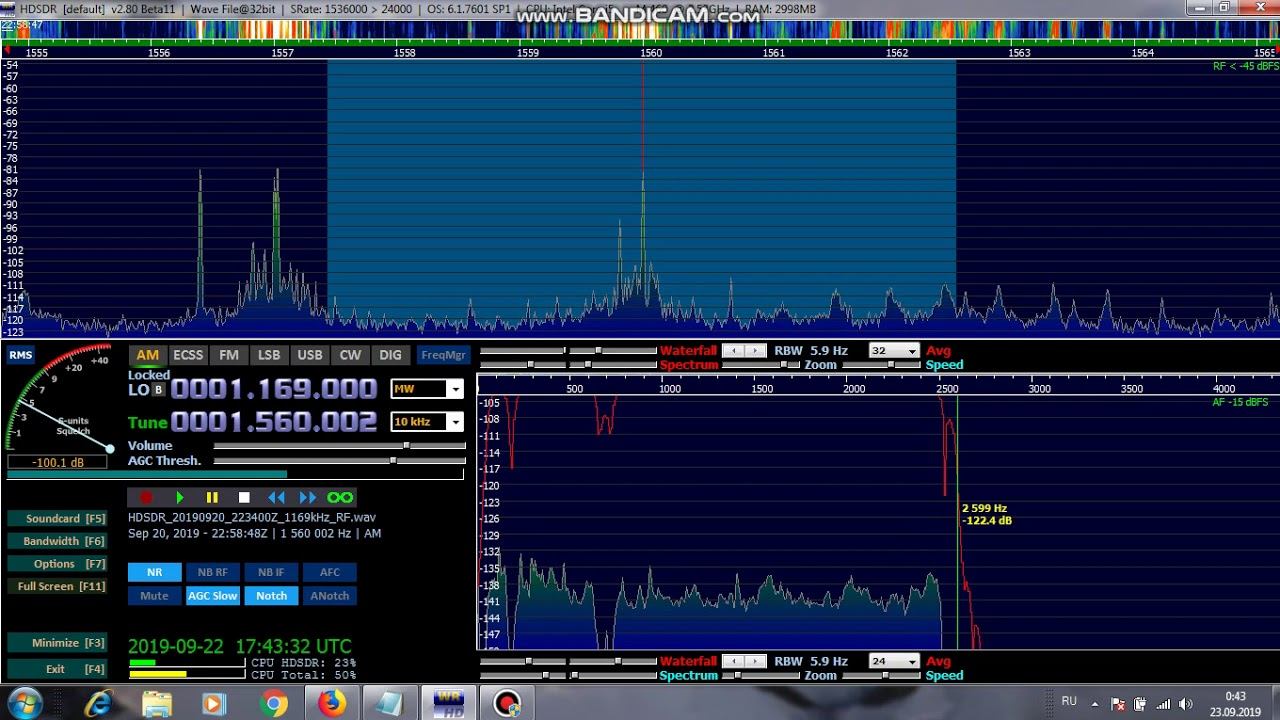This screenshot has height=720, width=1280.
Task: Select CW demodulation mode
Action: point(350,355)
